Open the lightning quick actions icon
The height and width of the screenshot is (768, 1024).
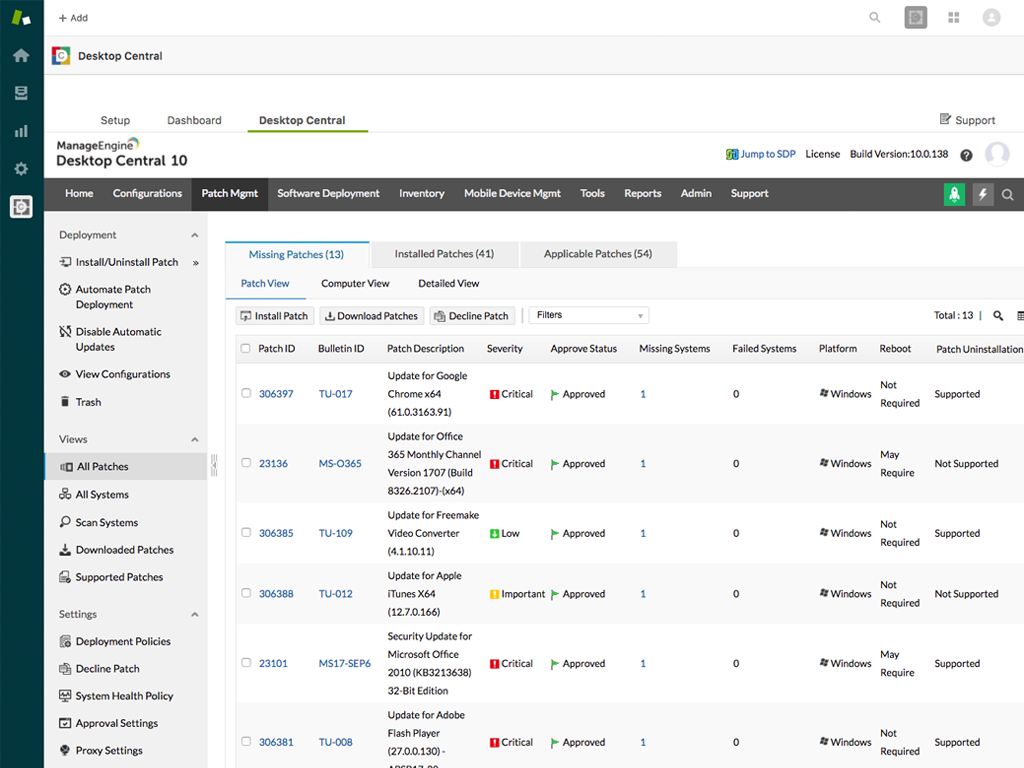click(x=982, y=193)
